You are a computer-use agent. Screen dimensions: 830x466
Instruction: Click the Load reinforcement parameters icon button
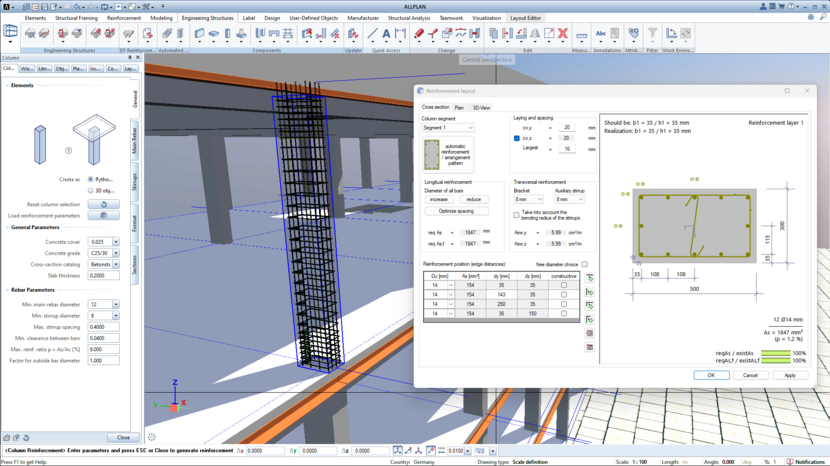coord(103,215)
